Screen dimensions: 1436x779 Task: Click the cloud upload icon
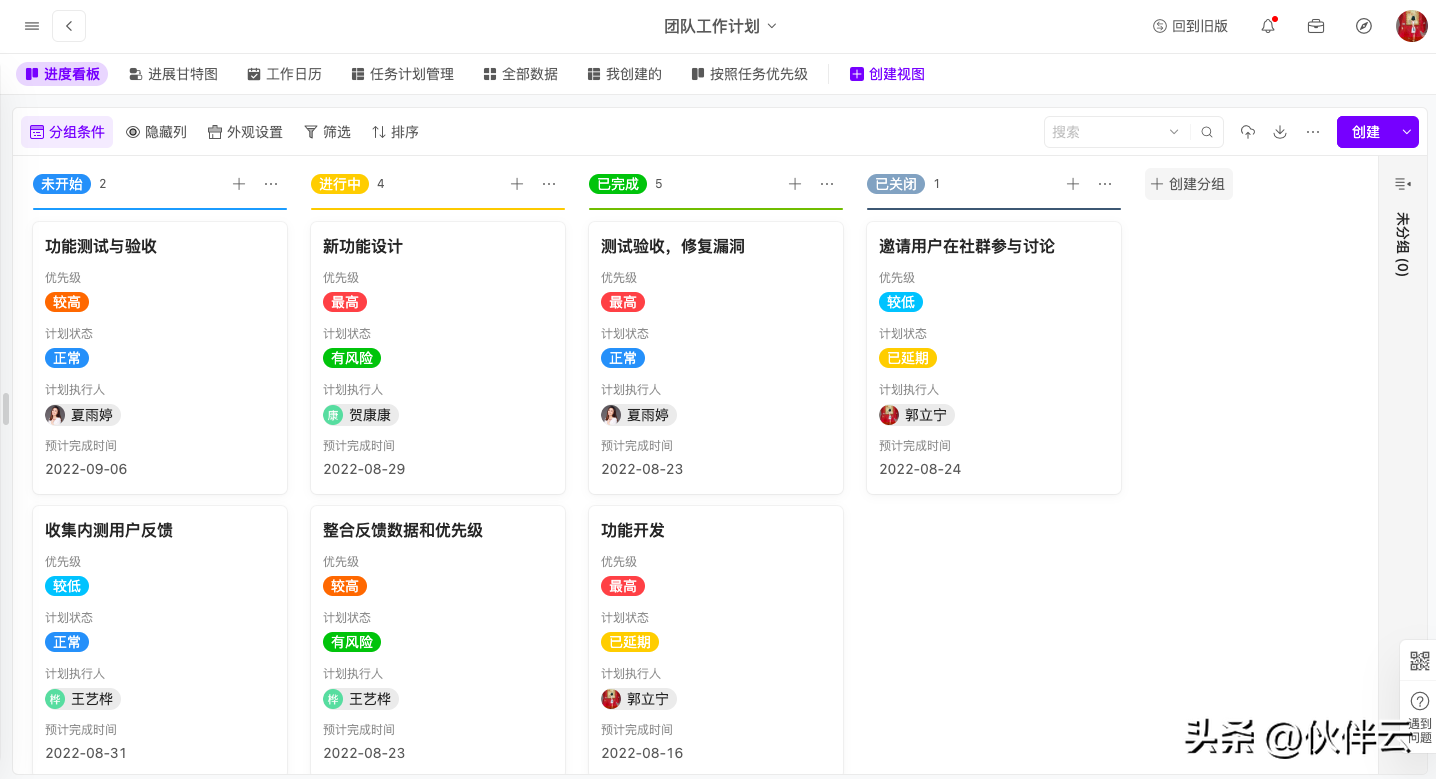1248,132
